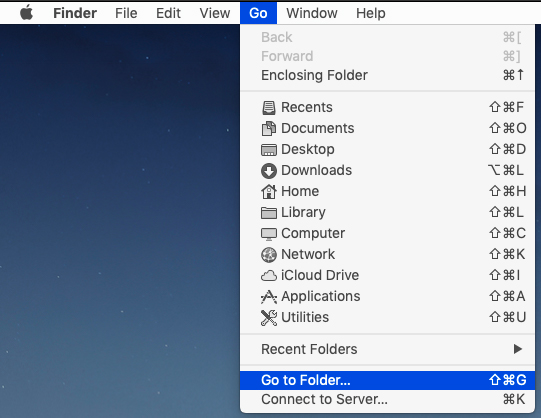541x418 pixels.
Task: Click the iCloud Drive cloud icon
Action: (x=269, y=276)
